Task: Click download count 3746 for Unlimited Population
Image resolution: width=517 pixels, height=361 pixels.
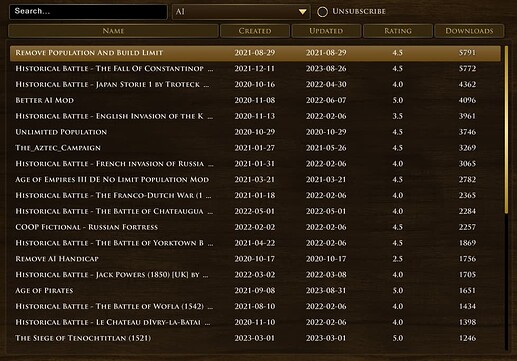Action: (x=467, y=132)
